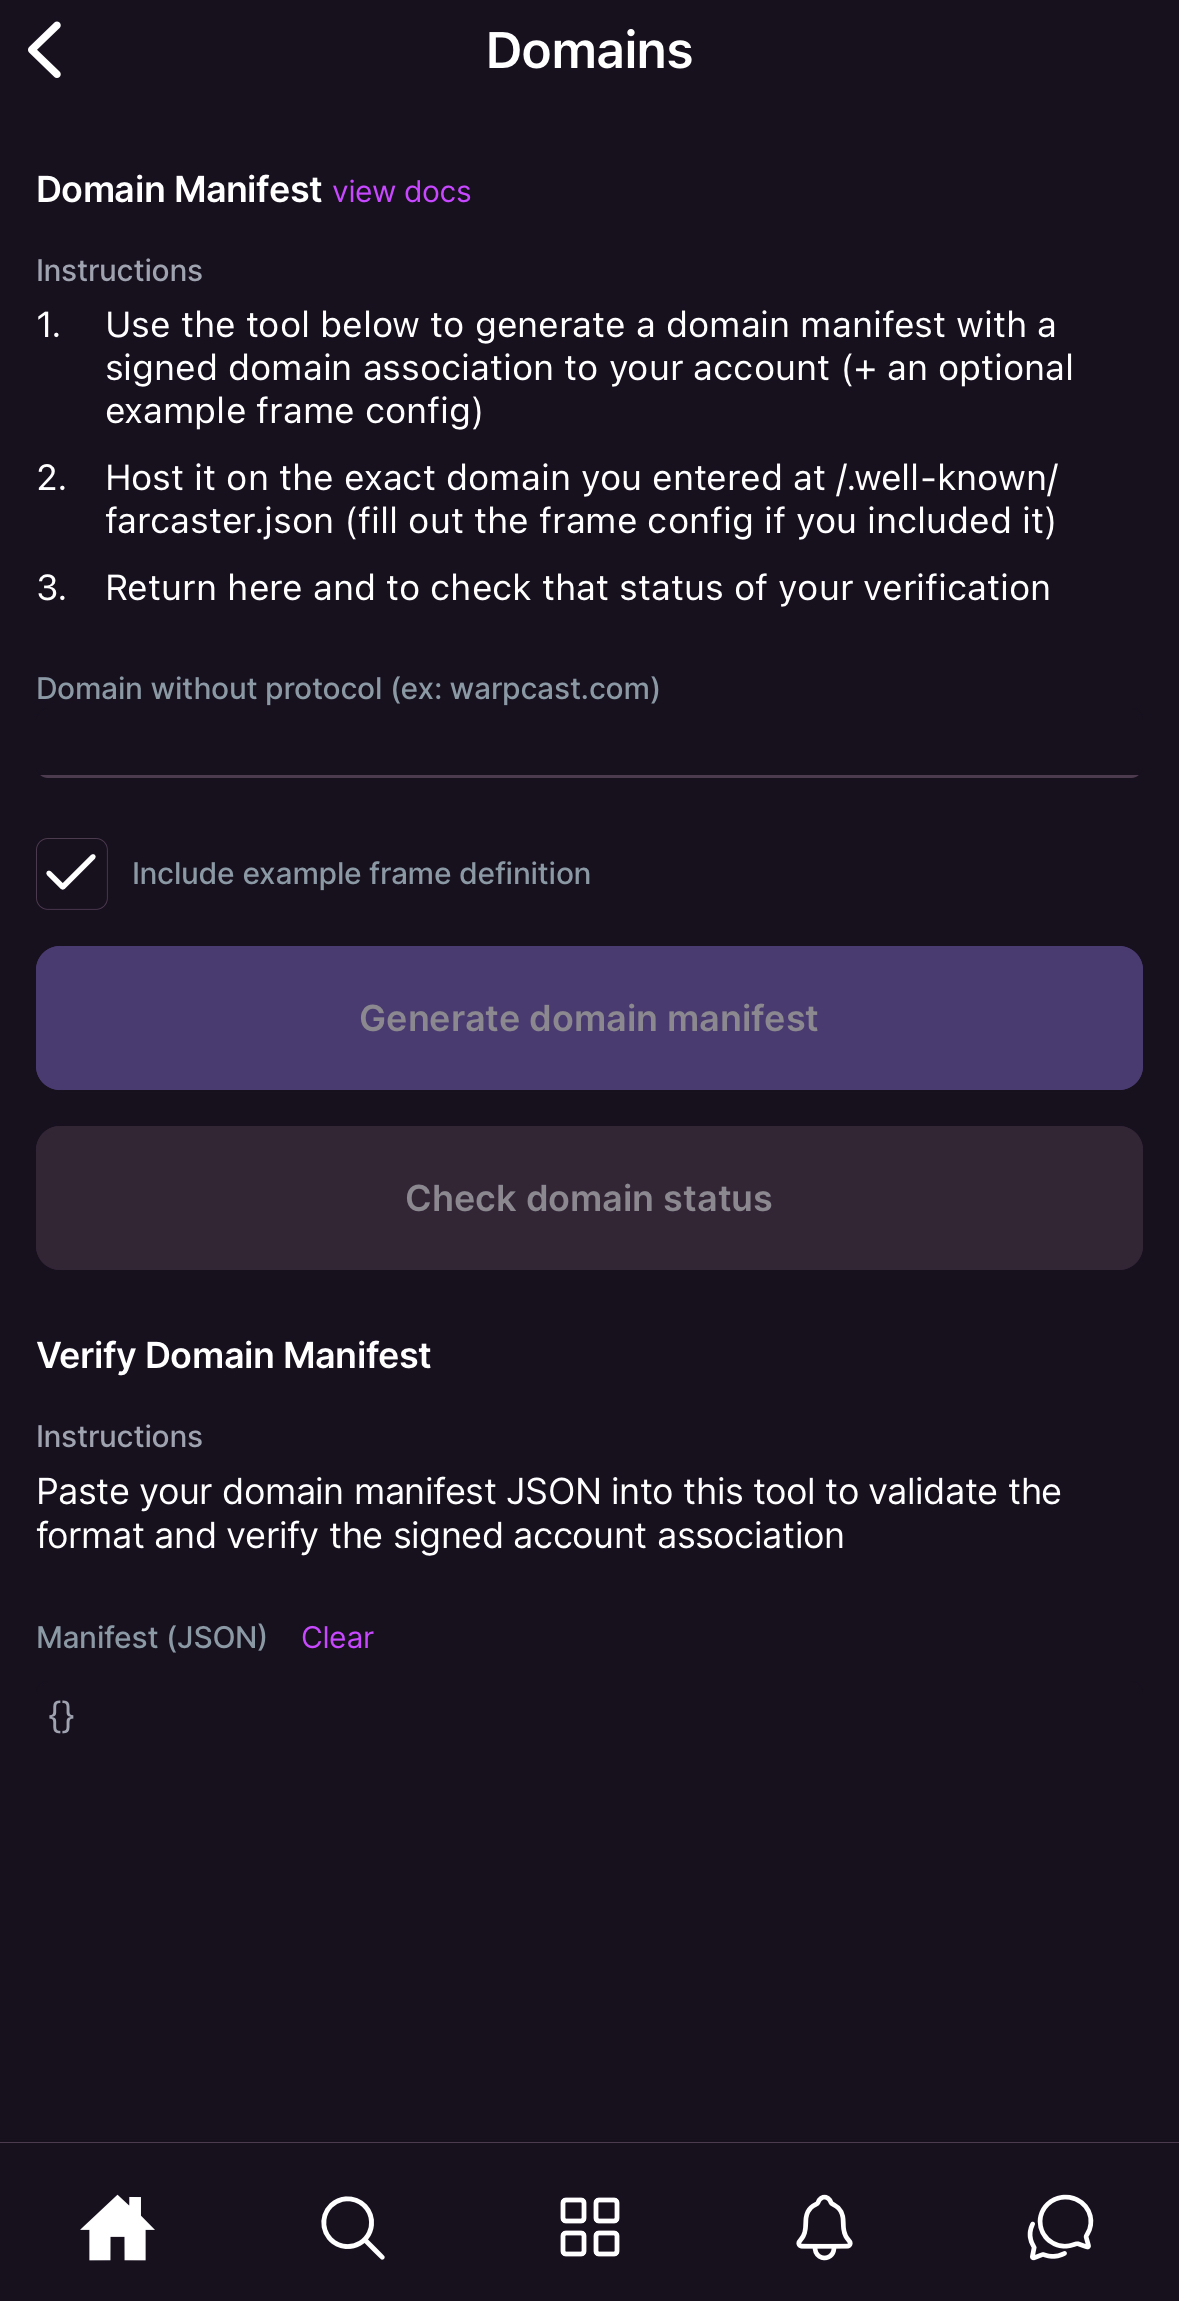
Task: Open the grid-shaped apps tab
Action: pos(590,2227)
